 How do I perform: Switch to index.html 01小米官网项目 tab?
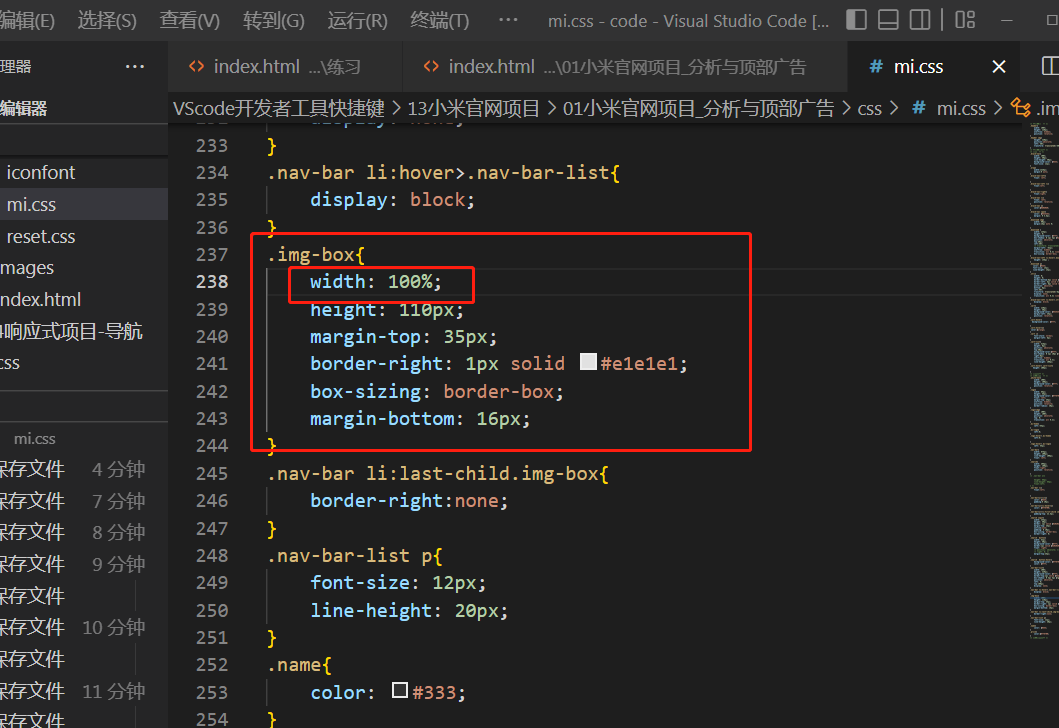[625, 66]
